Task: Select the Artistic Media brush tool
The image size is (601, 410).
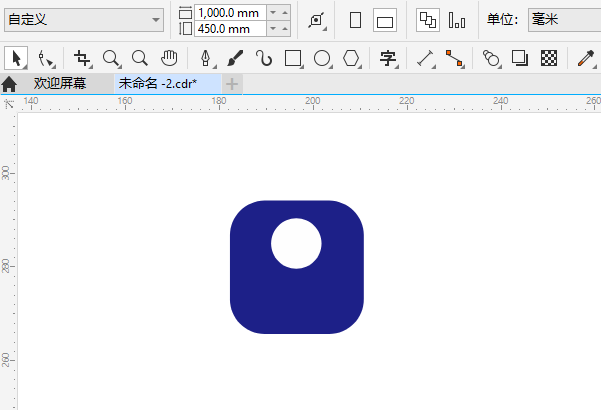Action: pos(235,59)
